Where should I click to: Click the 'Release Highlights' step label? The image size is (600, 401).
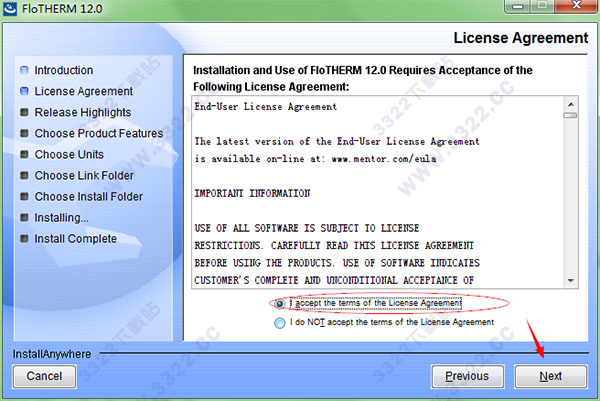tap(83, 112)
